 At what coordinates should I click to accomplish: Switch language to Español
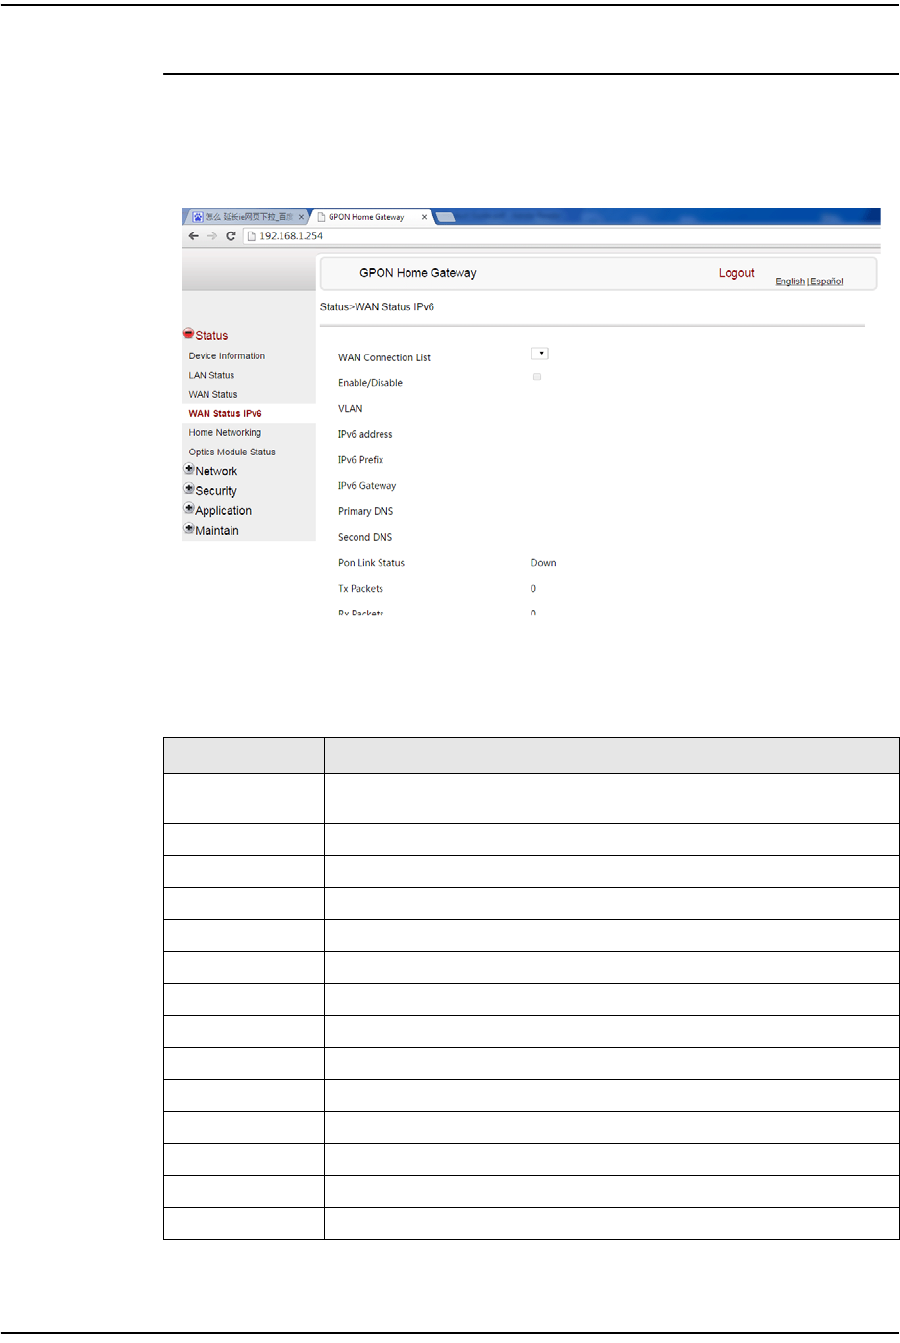coord(827,282)
